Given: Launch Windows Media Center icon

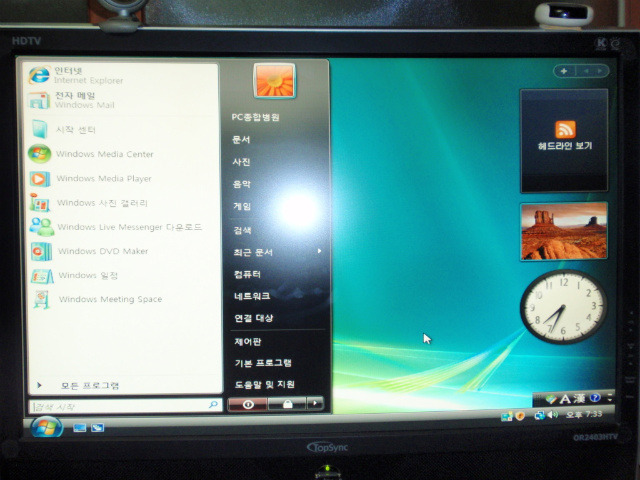Looking at the screenshot, I should (40, 154).
